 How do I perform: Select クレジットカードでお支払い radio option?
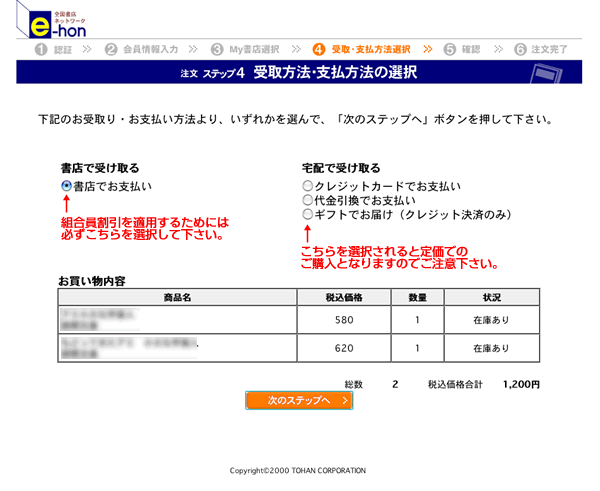307,186
